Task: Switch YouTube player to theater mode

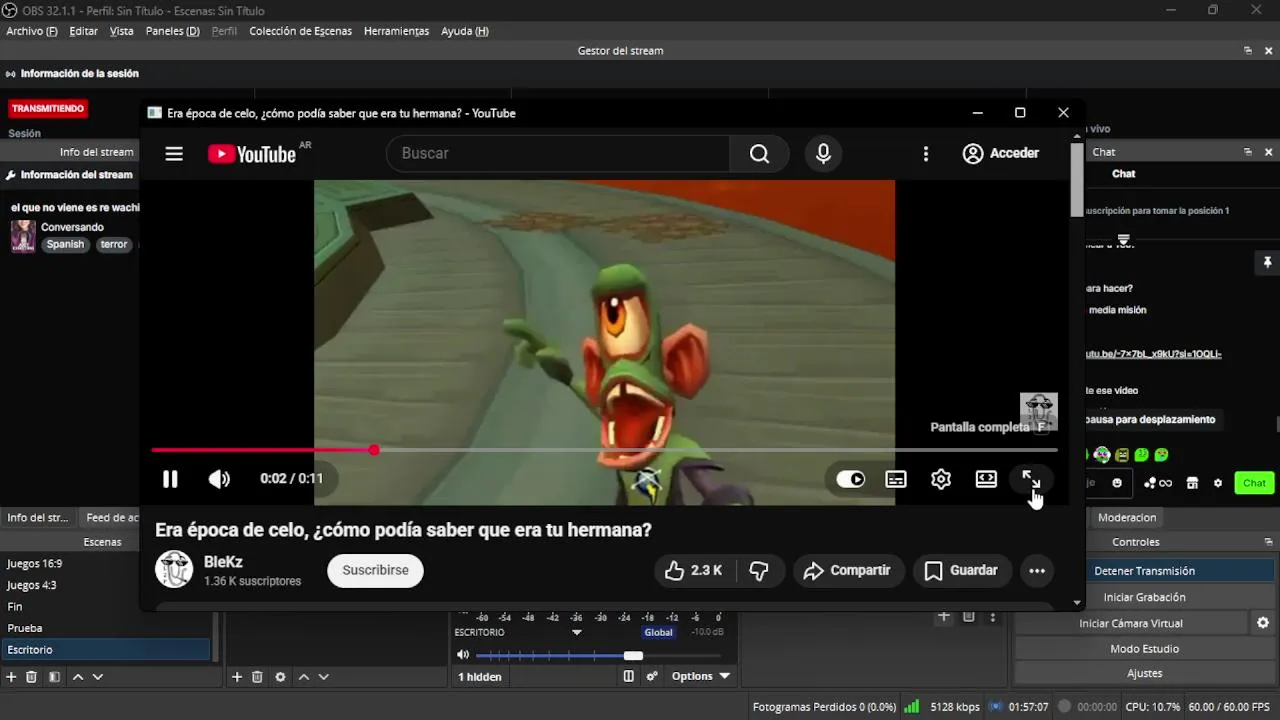Action: [986, 479]
